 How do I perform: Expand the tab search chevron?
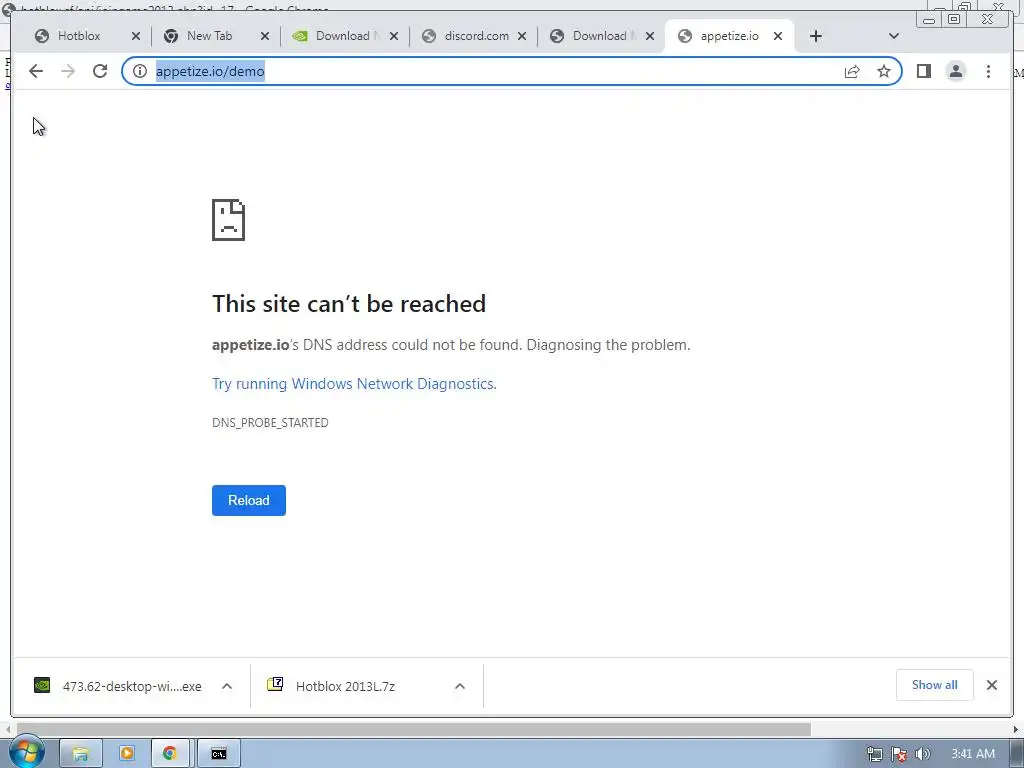tap(894, 36)
